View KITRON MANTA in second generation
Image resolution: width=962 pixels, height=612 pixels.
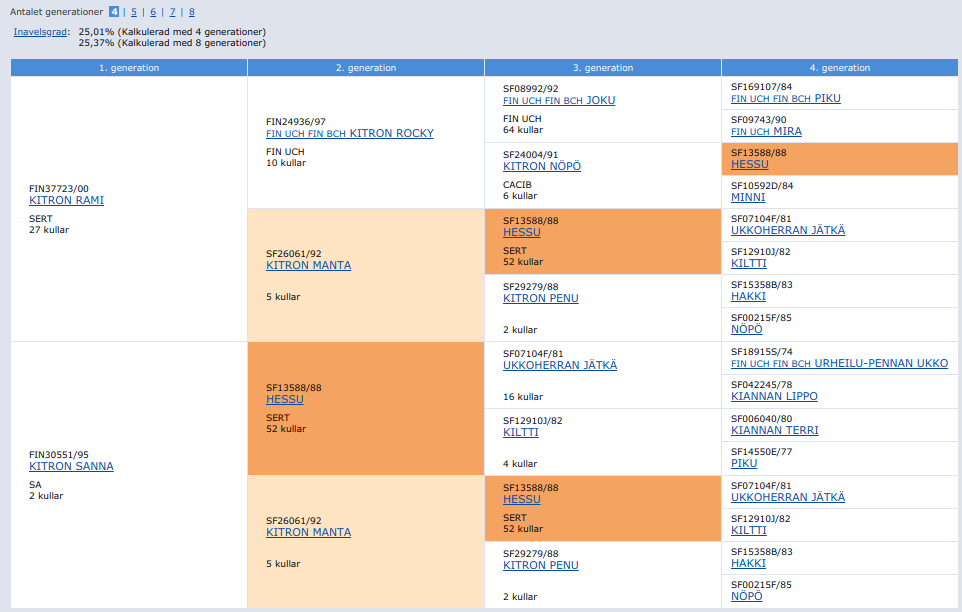click(x=308, y=265)
